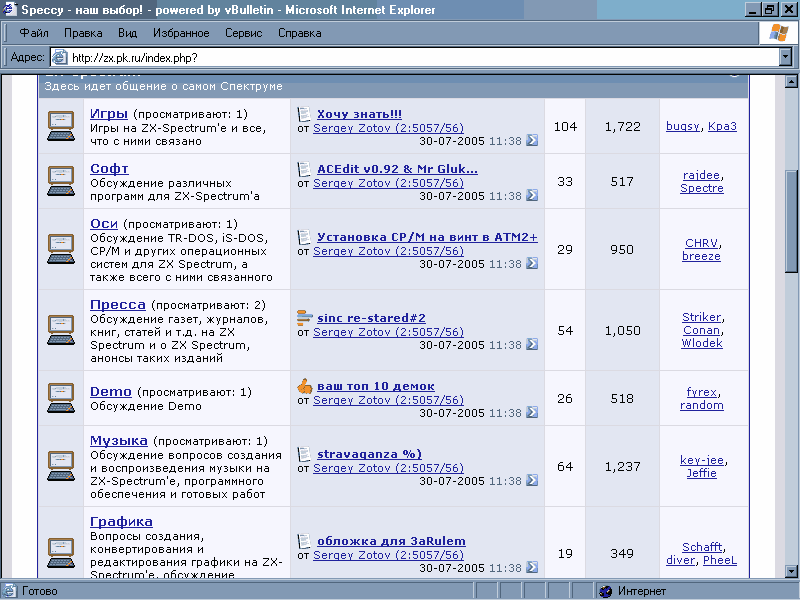
Task: Click the computer icon beside Пресса forum
Action: [62, 329]
